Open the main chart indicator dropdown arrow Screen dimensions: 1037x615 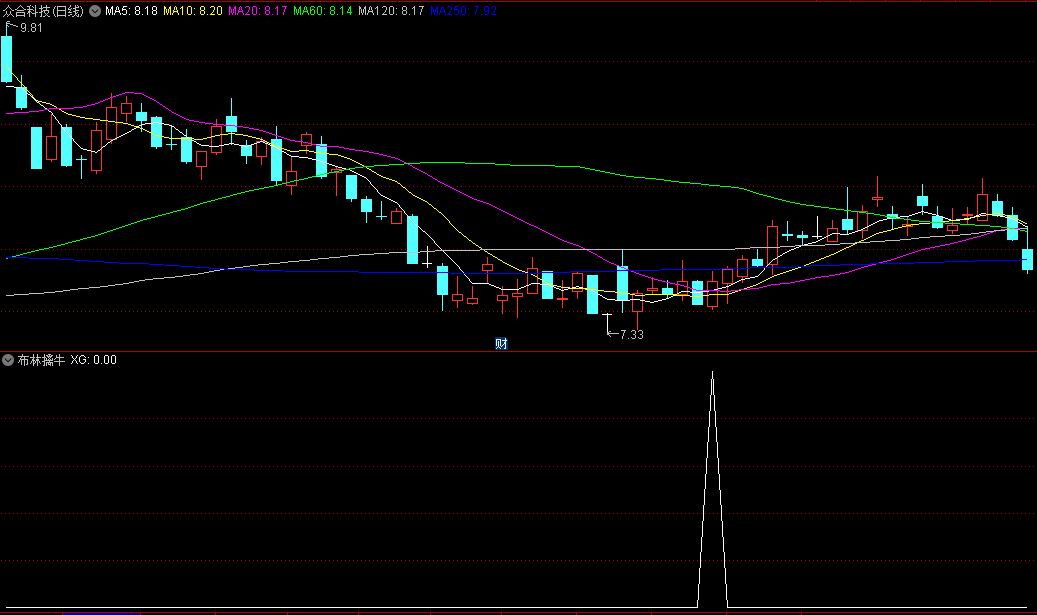[95, 11]
